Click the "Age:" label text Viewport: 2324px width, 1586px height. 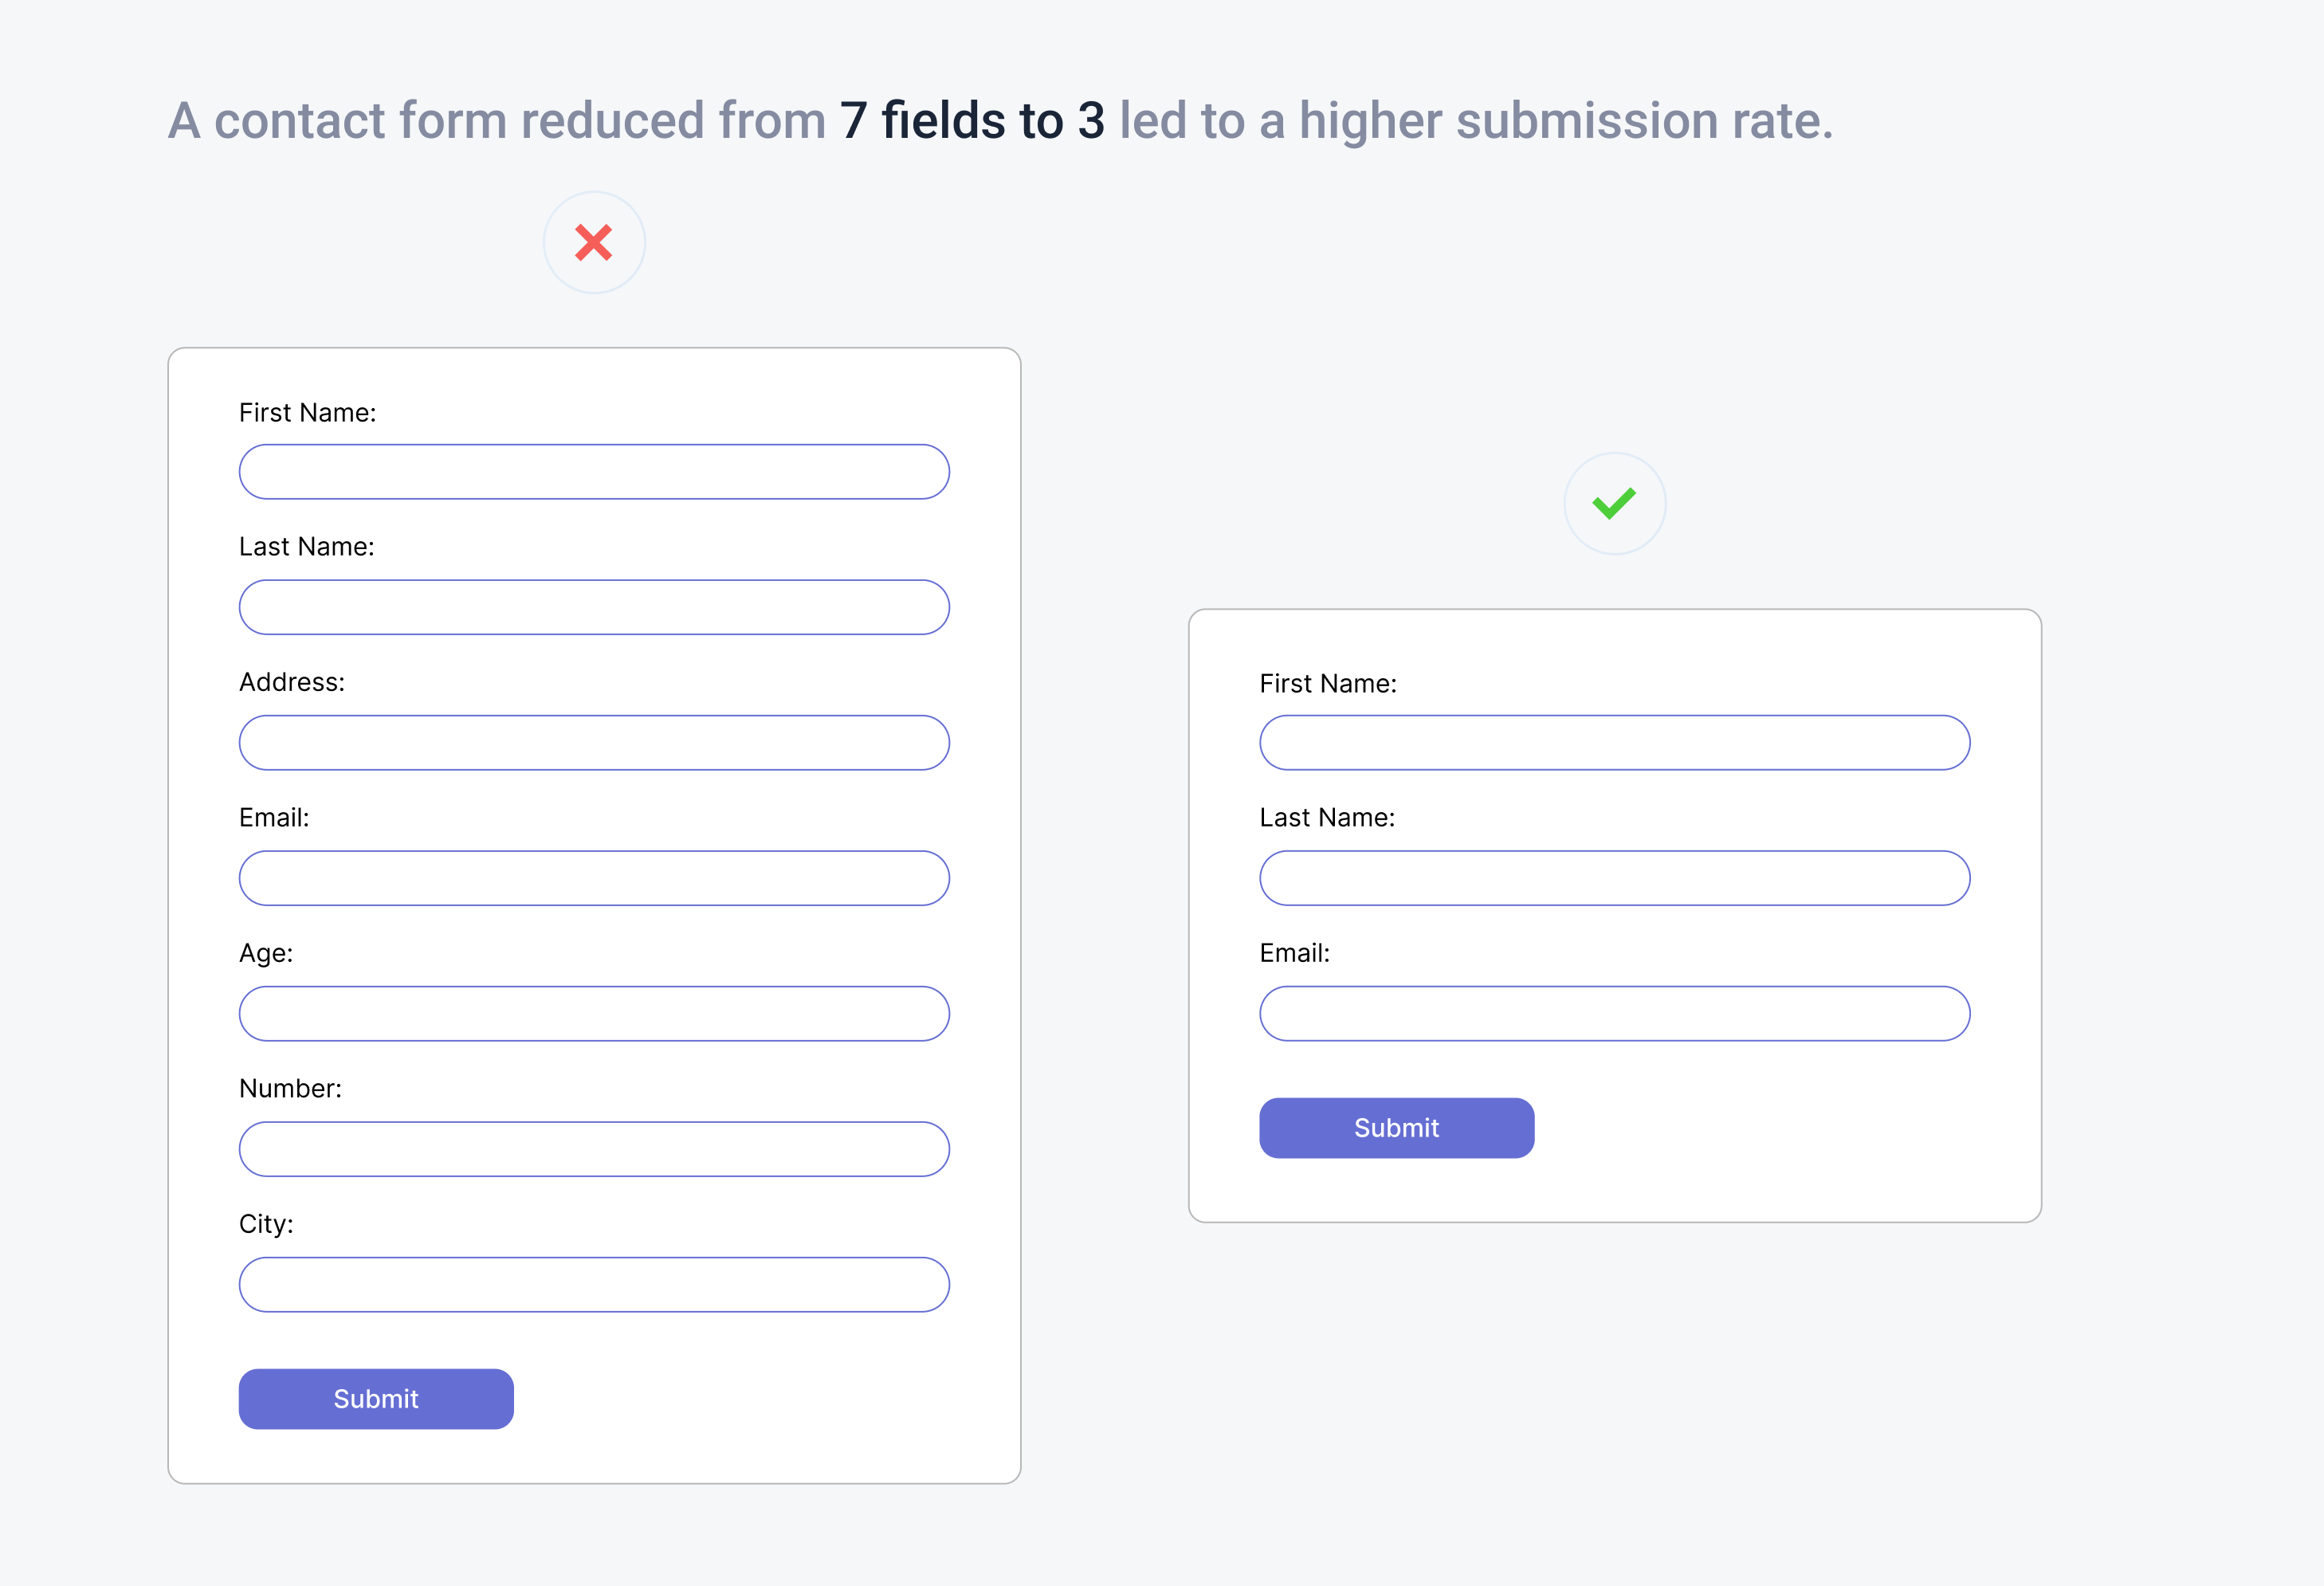tap(266, 953)
